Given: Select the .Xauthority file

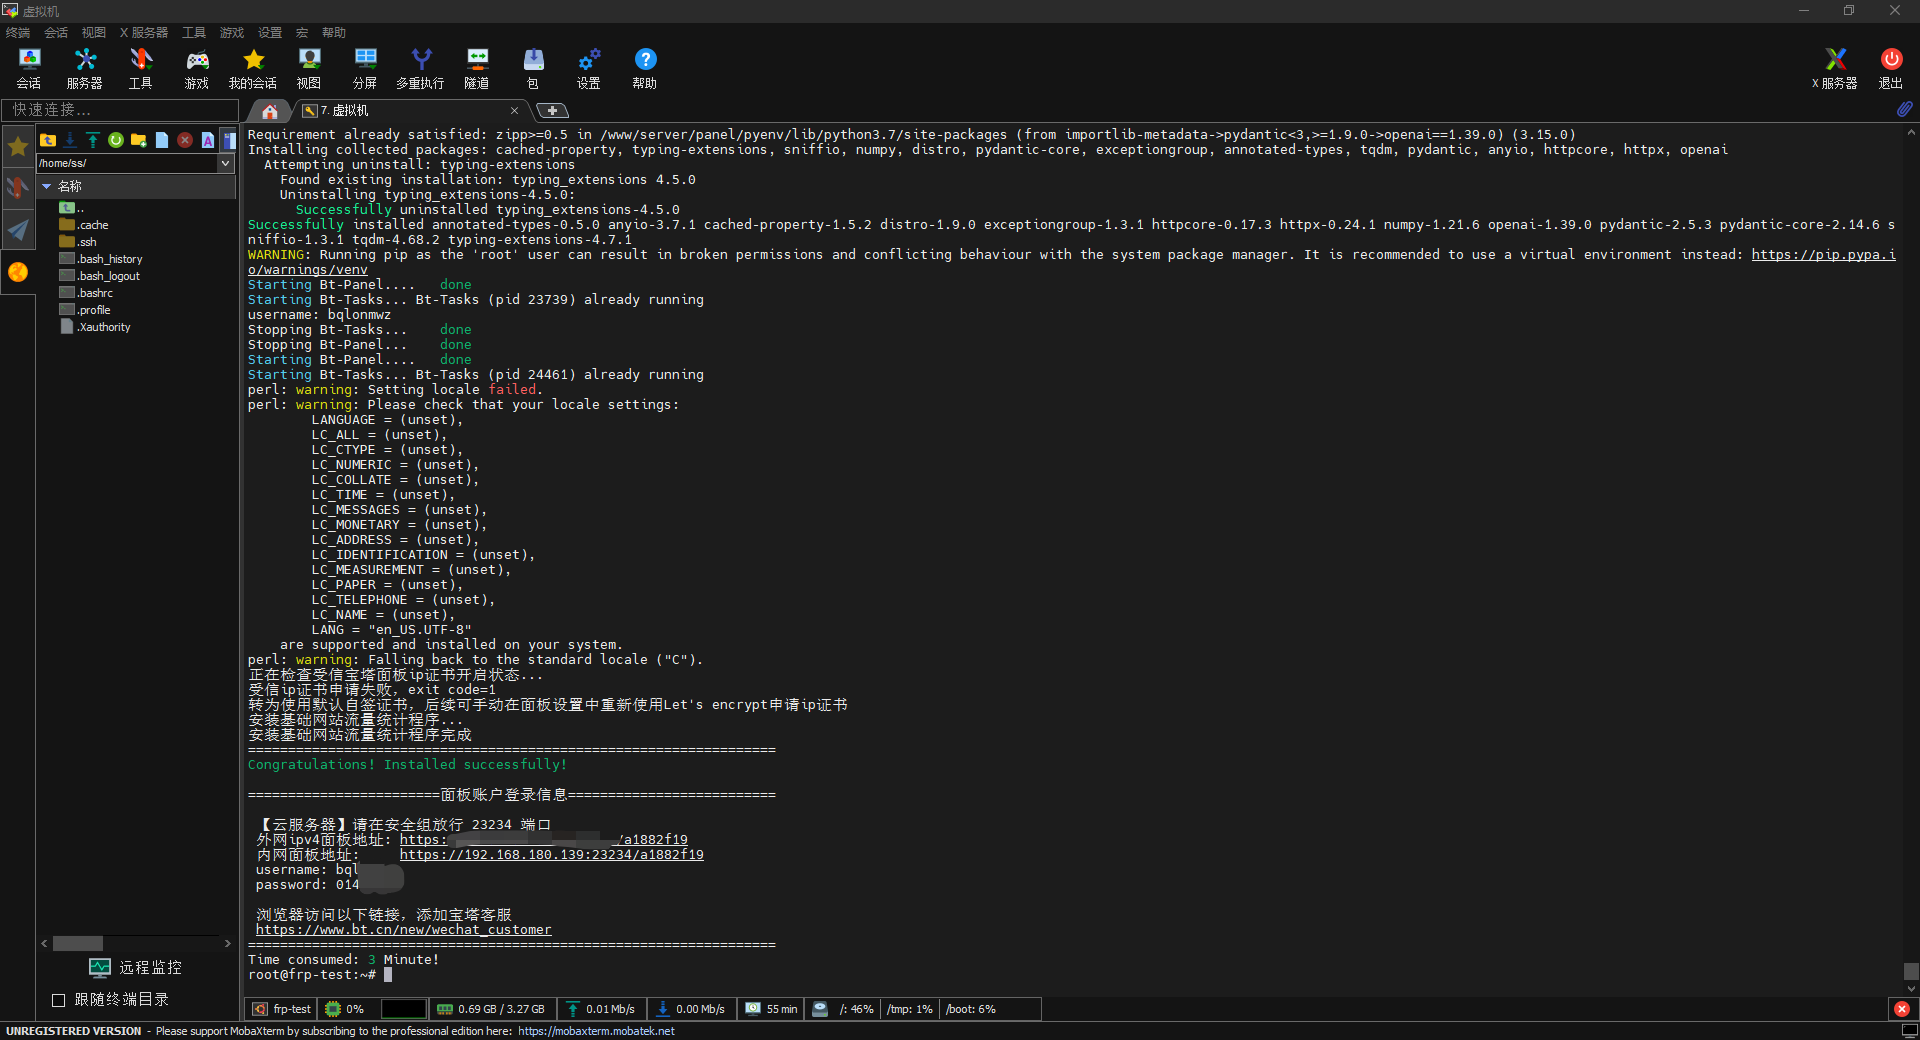Looking at the screenshot, I should (x=95, y=327).
